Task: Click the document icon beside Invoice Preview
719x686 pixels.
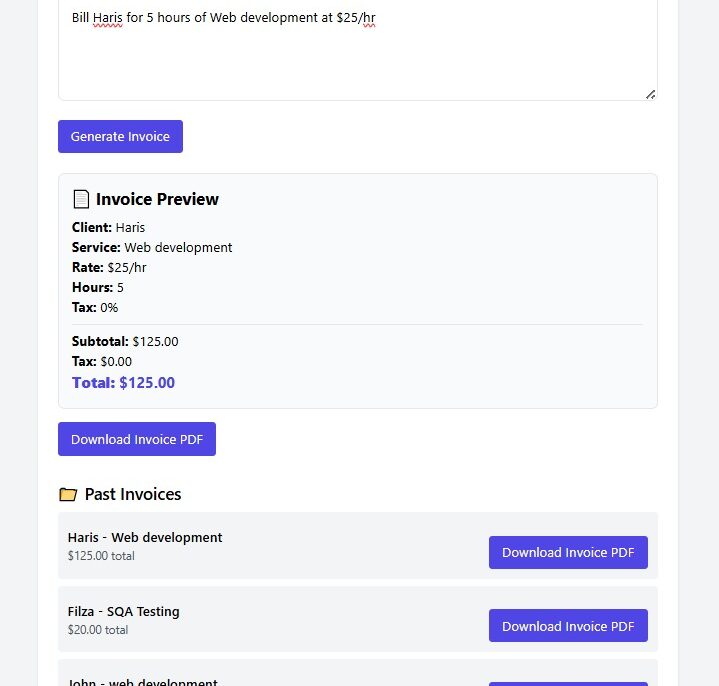Action: click(x=81, y=199)
